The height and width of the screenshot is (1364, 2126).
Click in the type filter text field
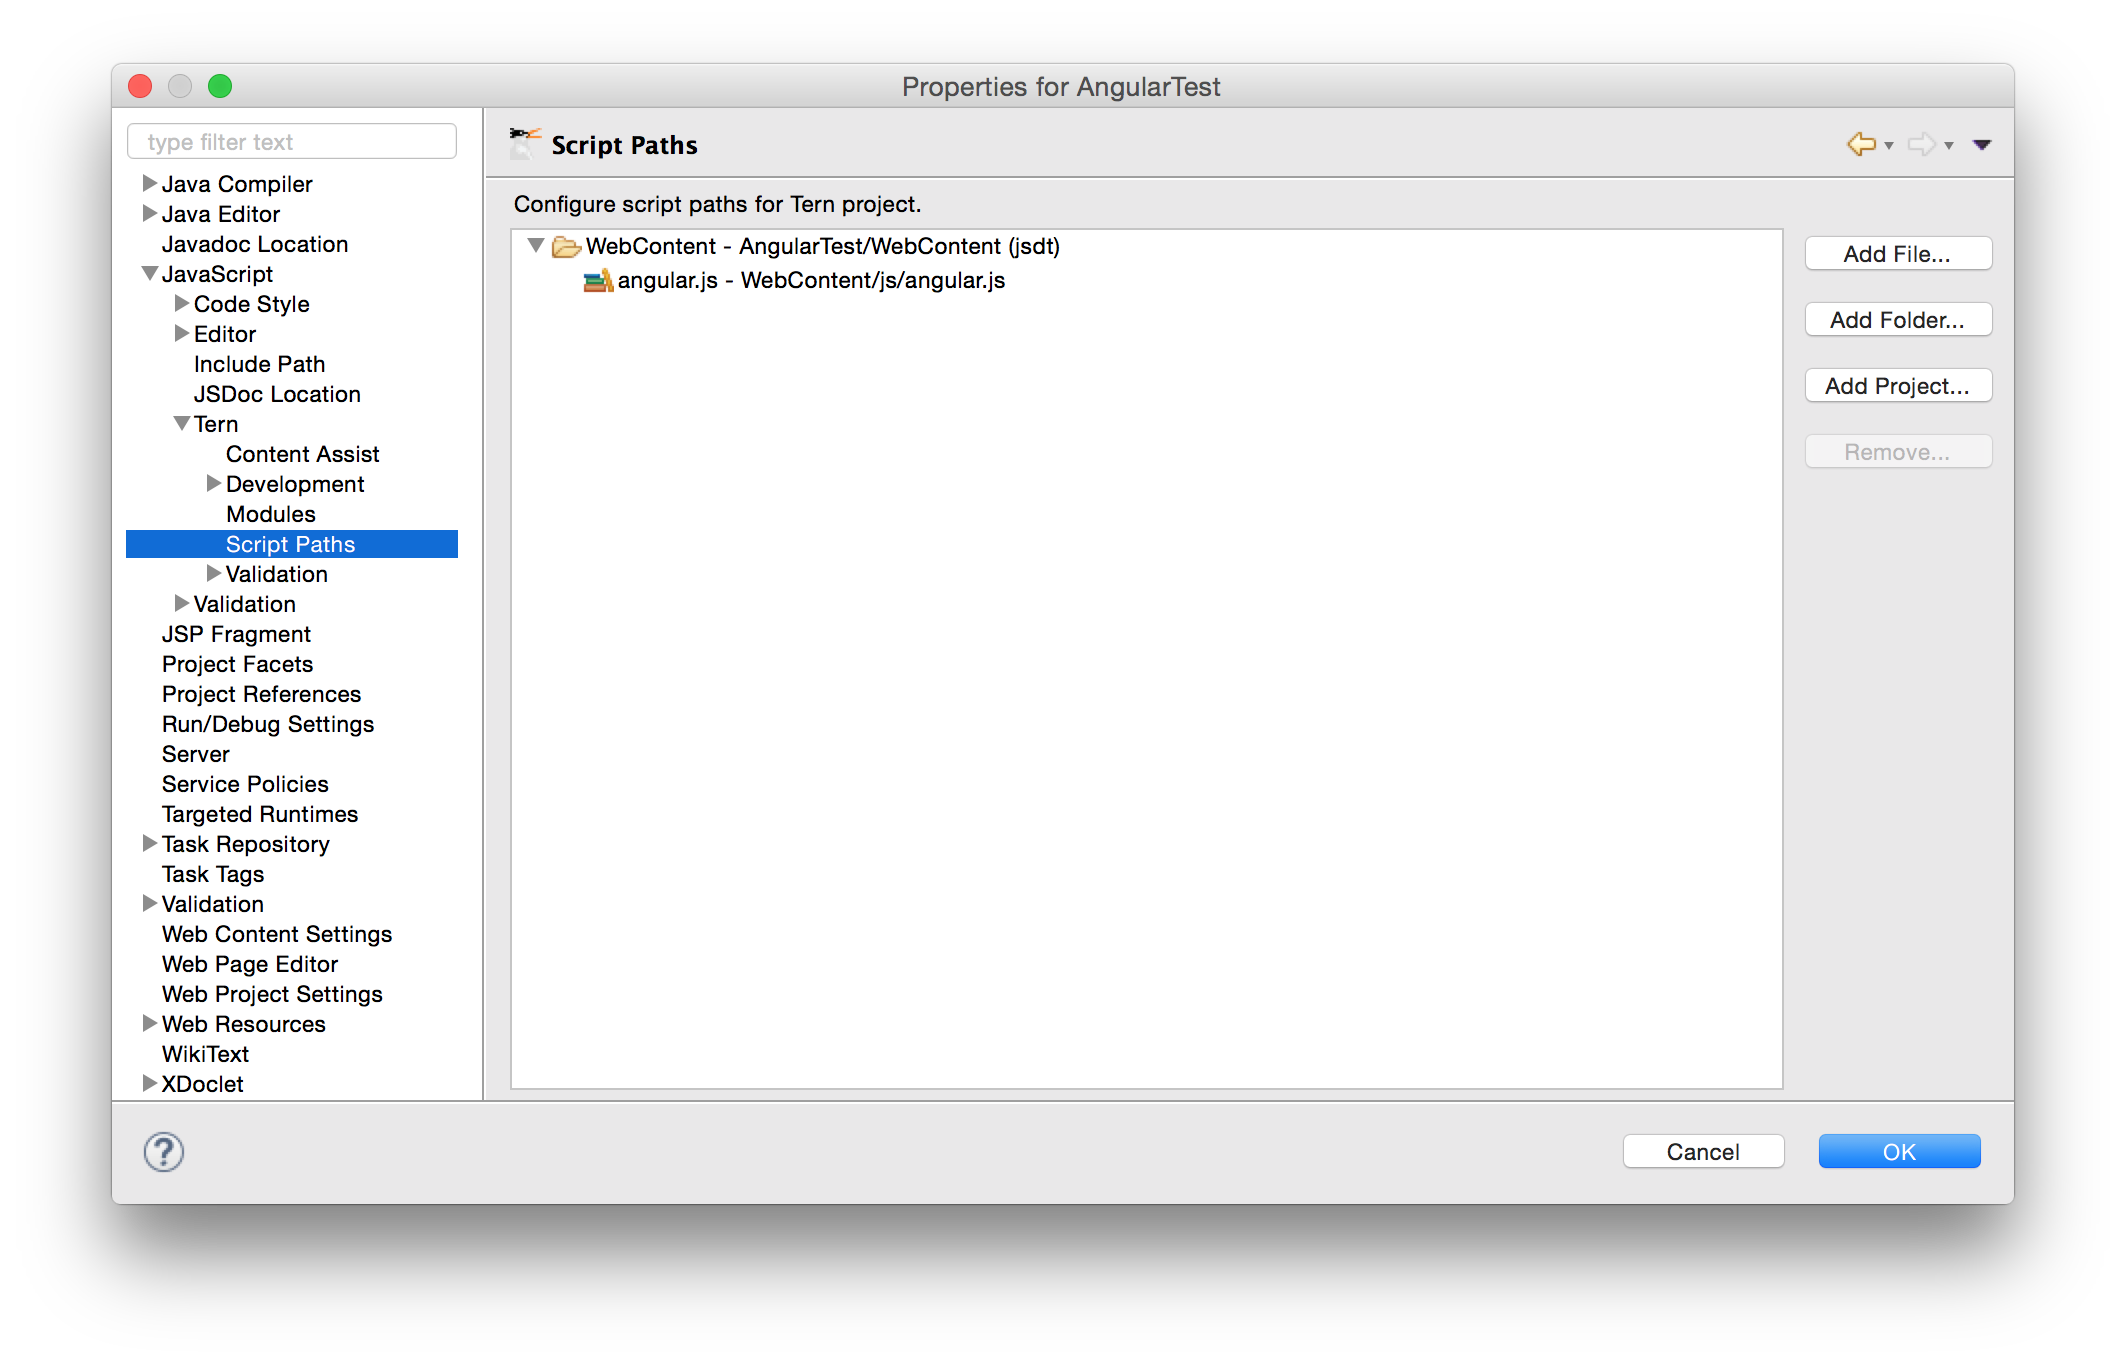tap(292, 142)
